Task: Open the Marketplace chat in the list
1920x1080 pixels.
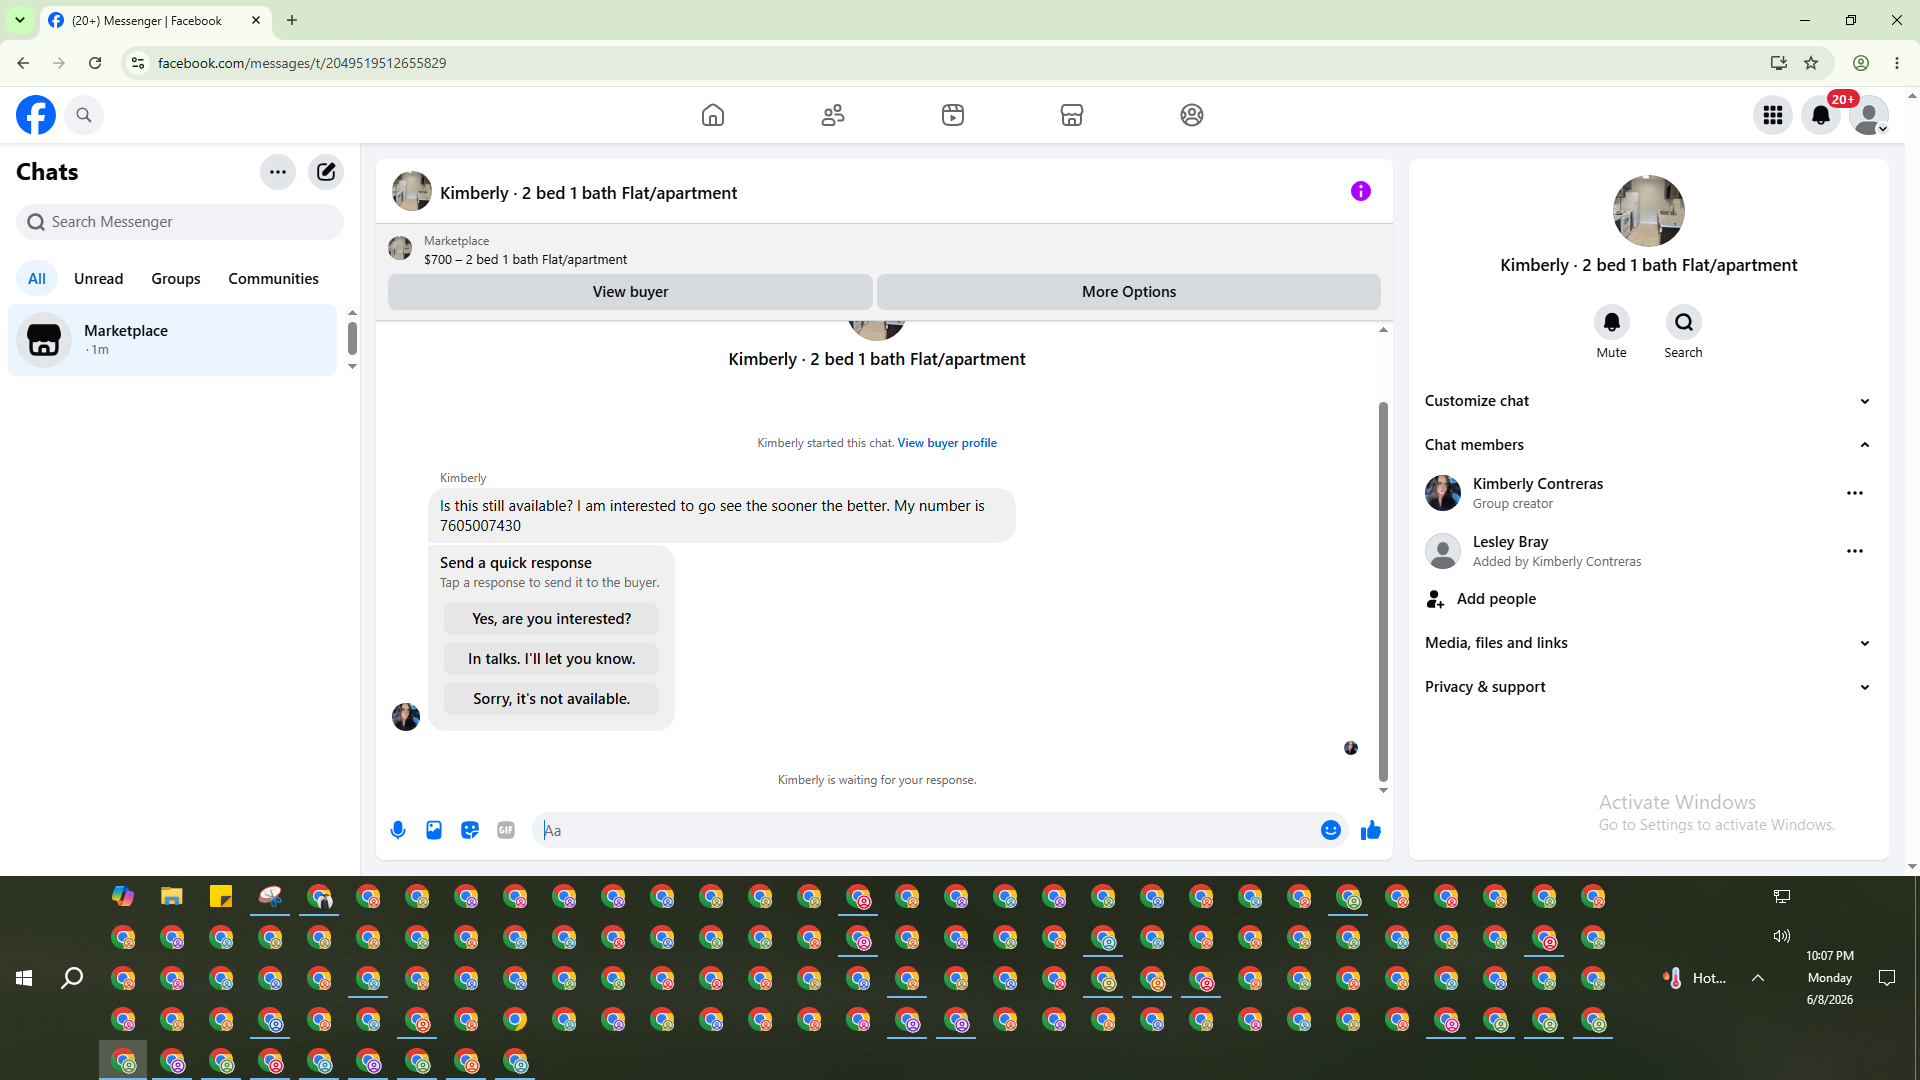Action: pyautogui.click(x=173, y=340)
